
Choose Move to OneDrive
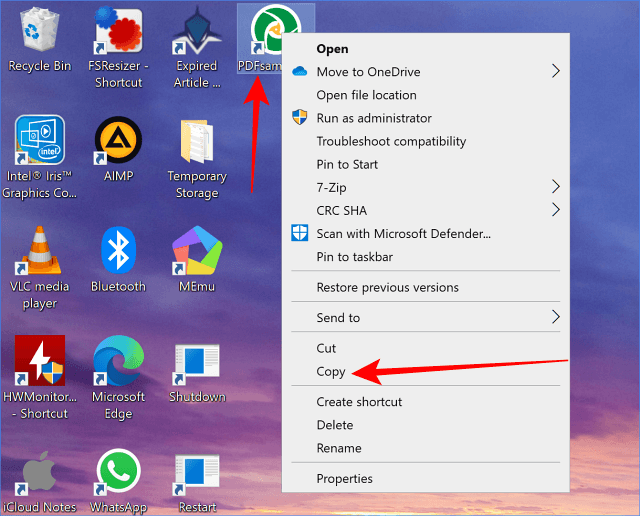coord(426,72)
